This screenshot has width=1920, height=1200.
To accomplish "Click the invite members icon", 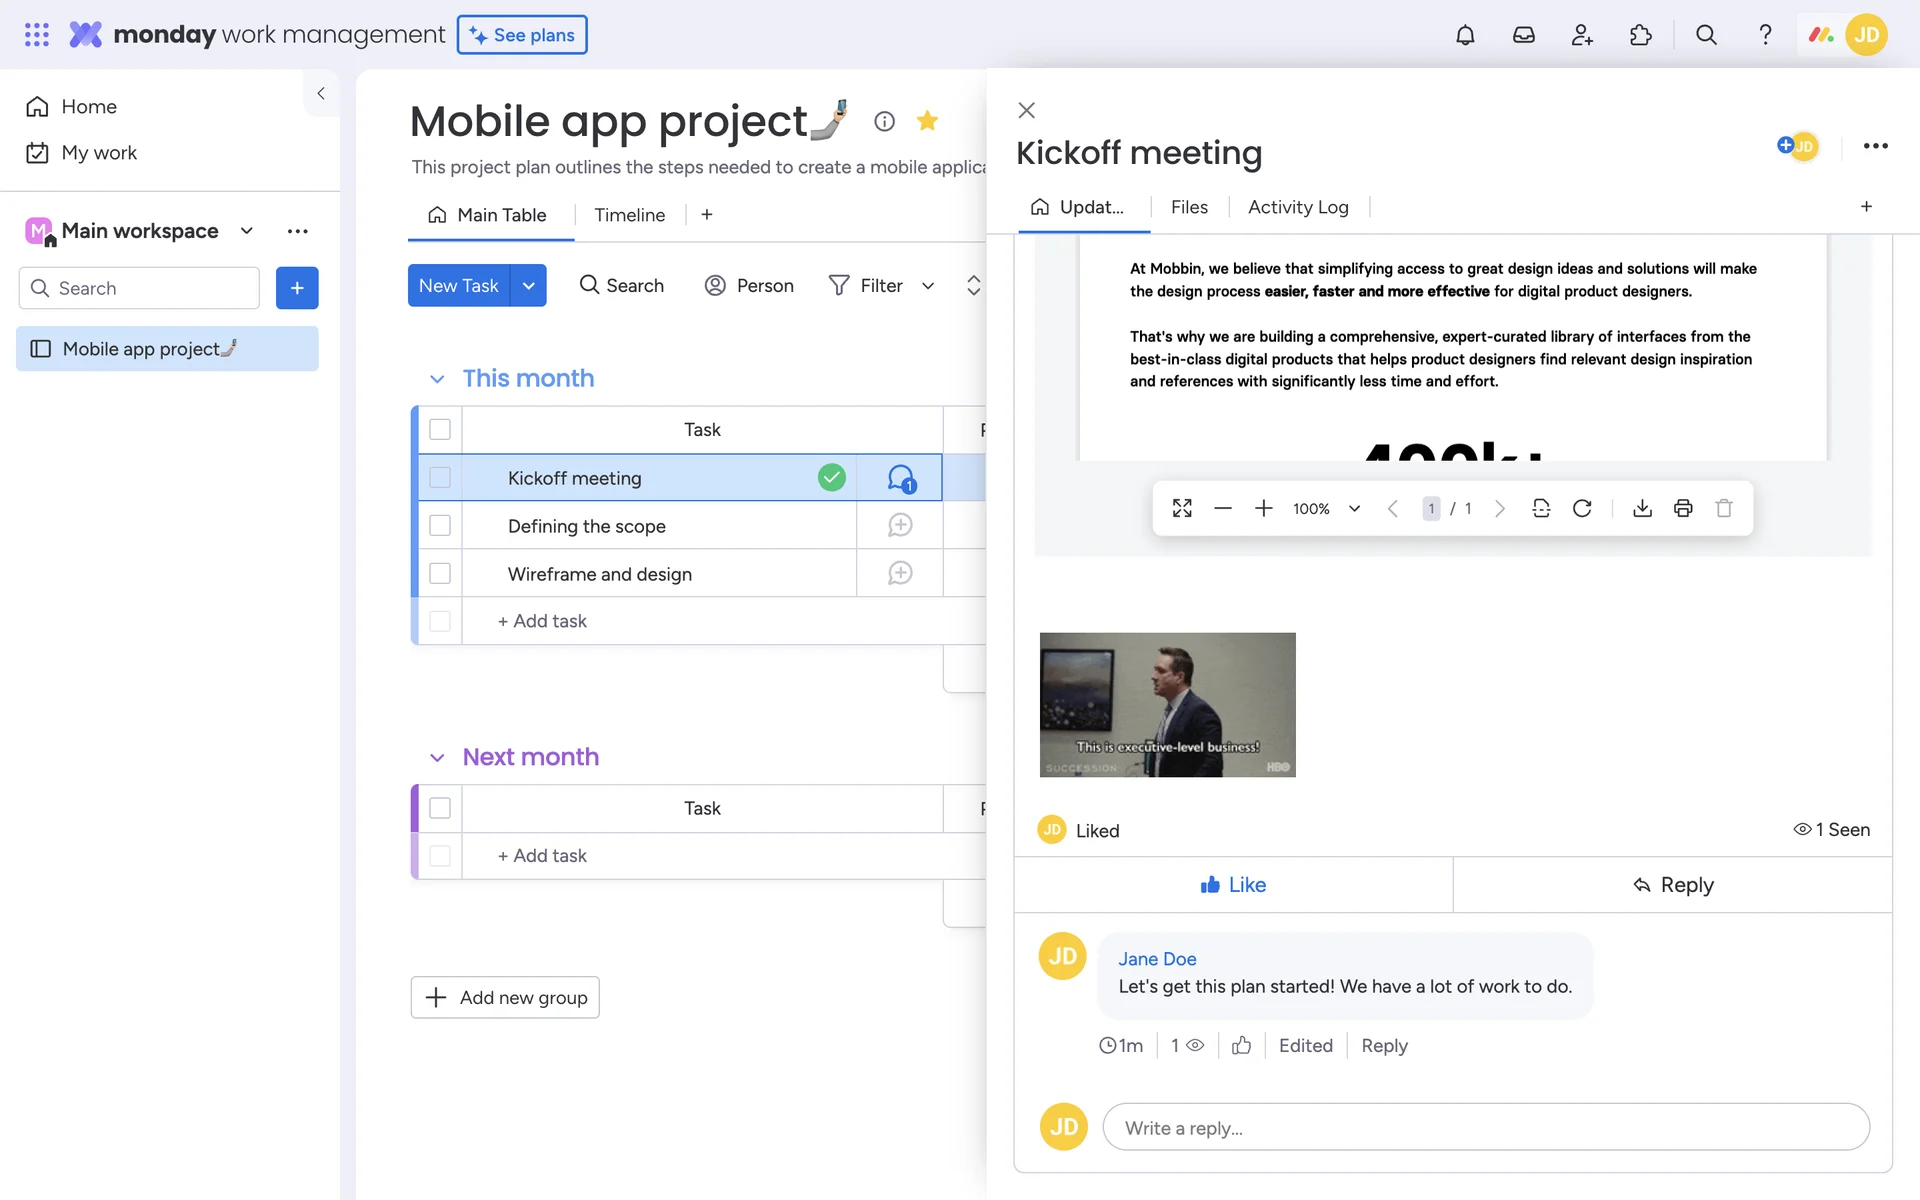I will (1582, 35).
